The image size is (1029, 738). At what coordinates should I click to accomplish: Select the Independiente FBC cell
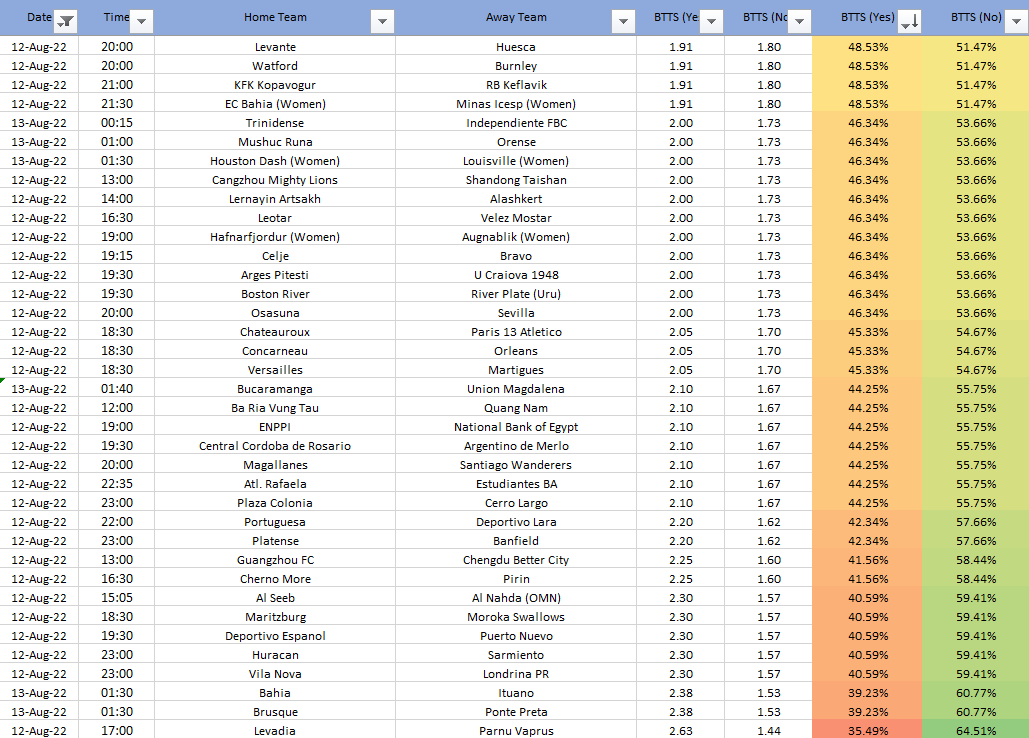coord(516,123)
